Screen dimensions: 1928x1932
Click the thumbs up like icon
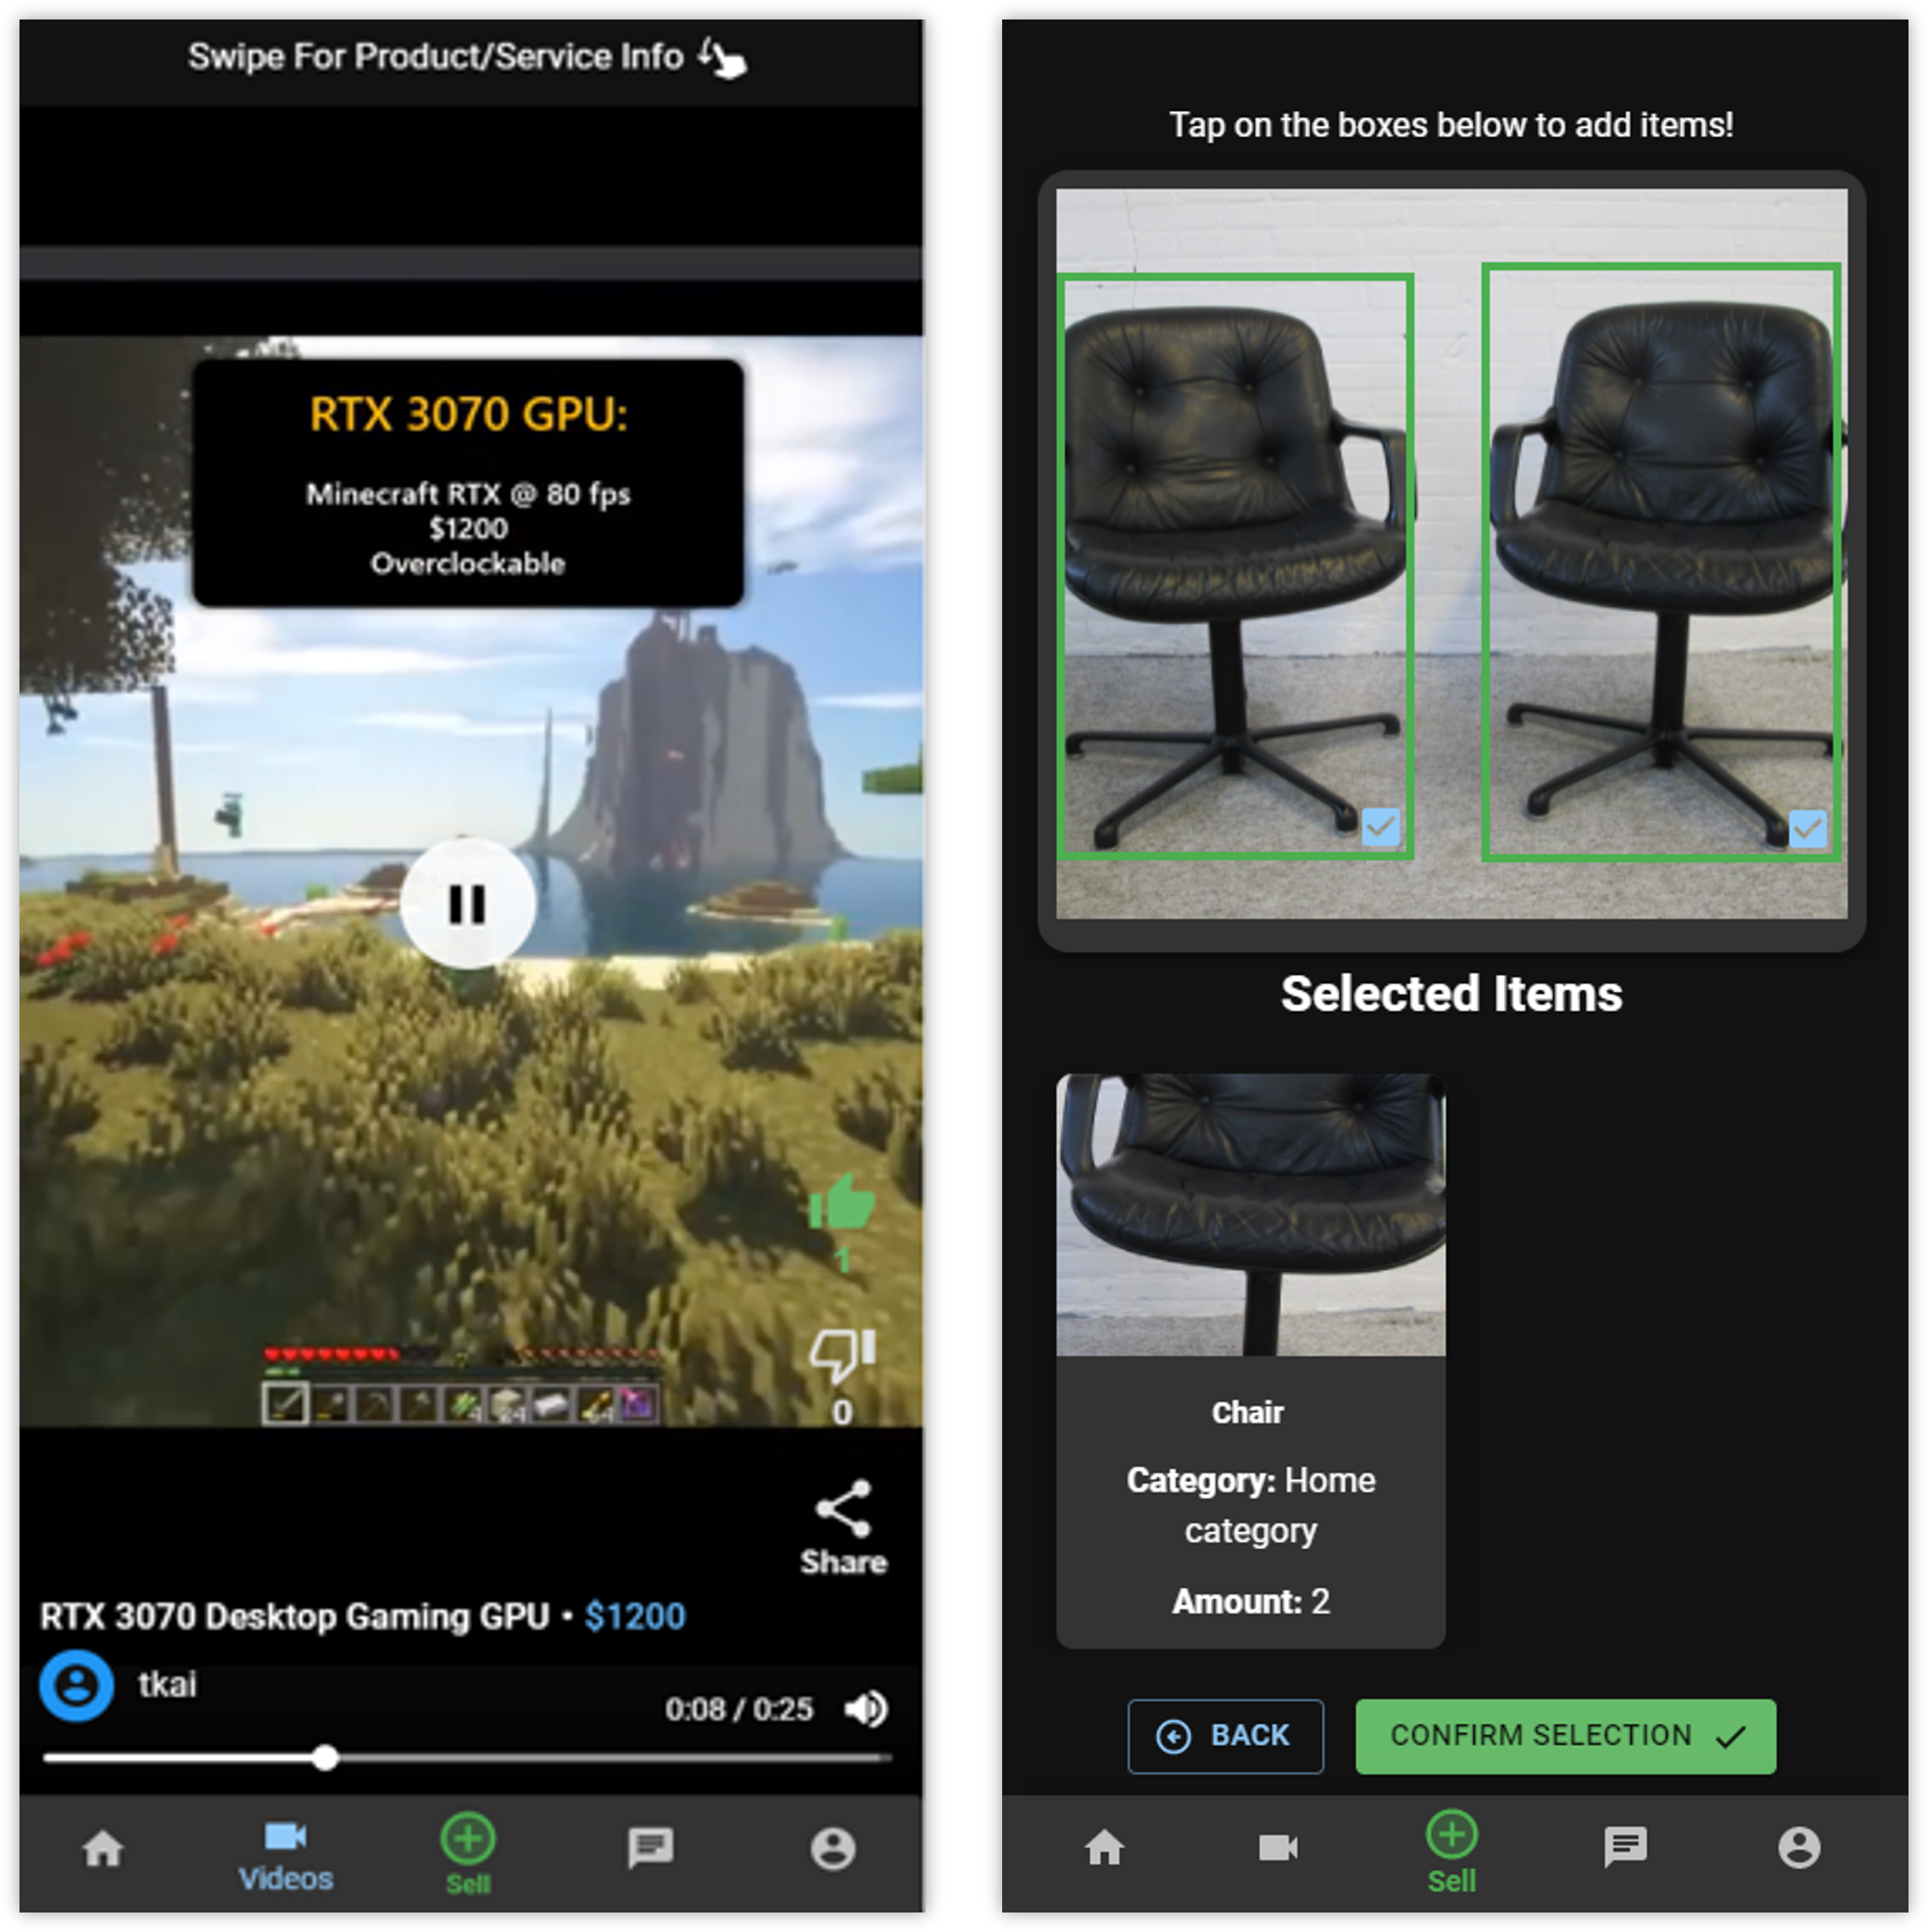[842, 1203]
